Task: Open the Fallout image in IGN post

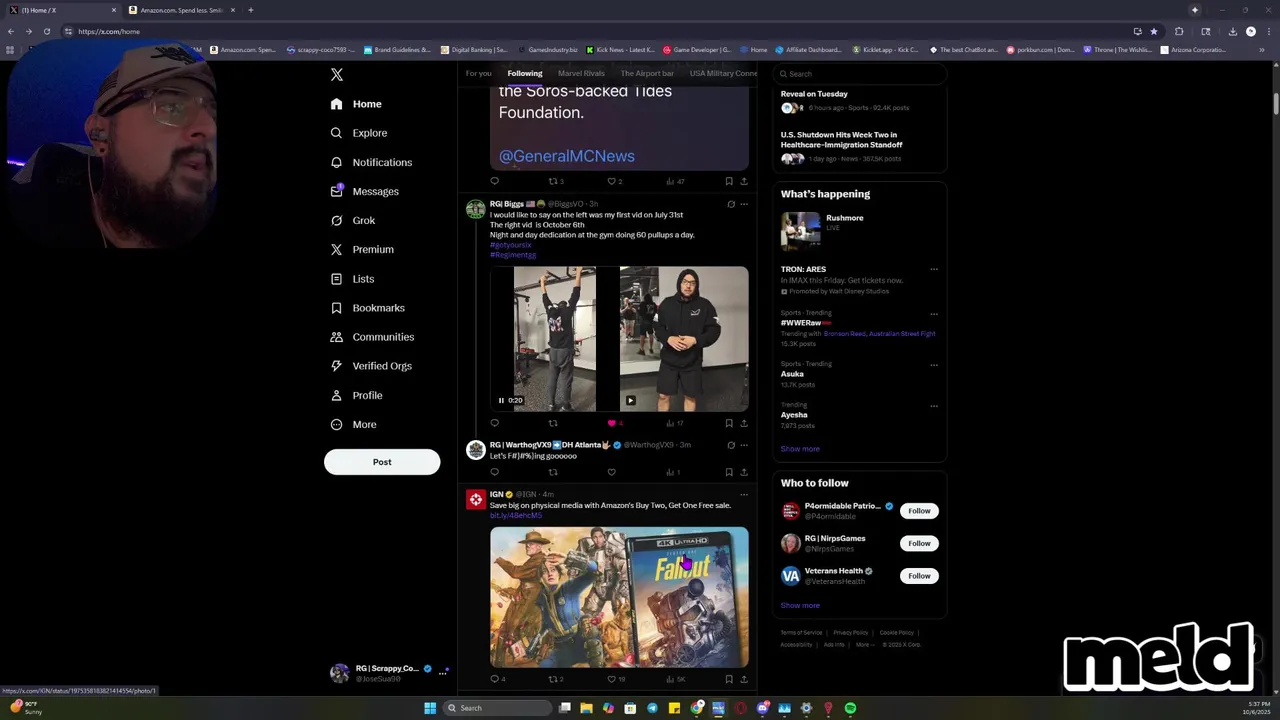Action: pyautogui.click(x=619, y=597)
